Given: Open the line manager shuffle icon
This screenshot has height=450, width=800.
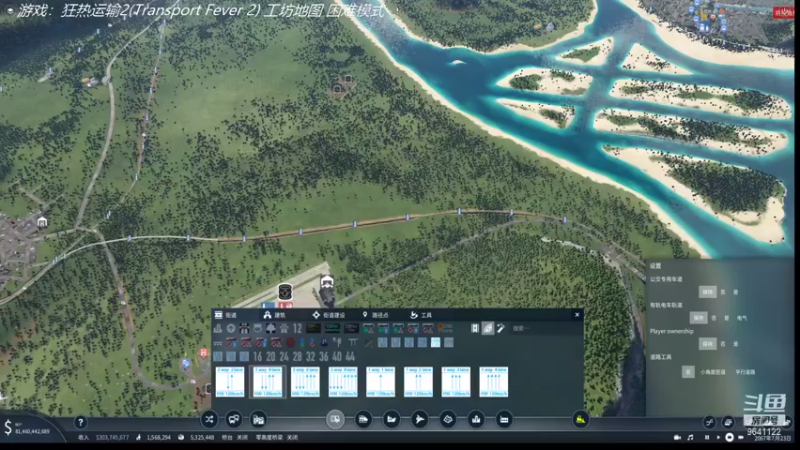Looking at the screenshot, I should tap(209, 419).
